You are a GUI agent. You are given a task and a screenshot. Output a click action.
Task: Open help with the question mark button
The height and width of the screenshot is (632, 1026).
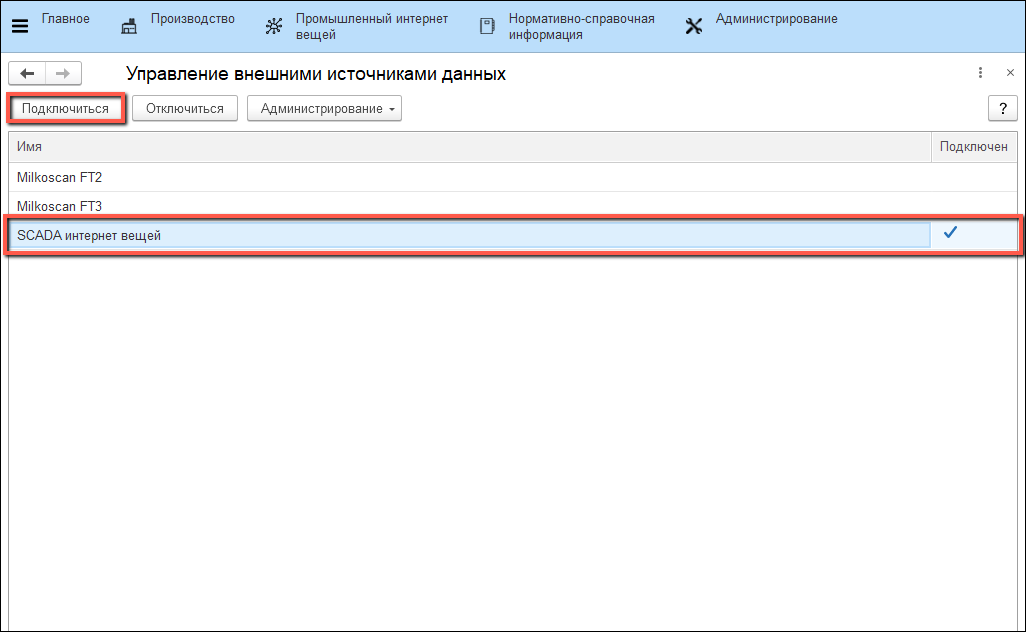pyautogui.click(x=1002, y=108)
